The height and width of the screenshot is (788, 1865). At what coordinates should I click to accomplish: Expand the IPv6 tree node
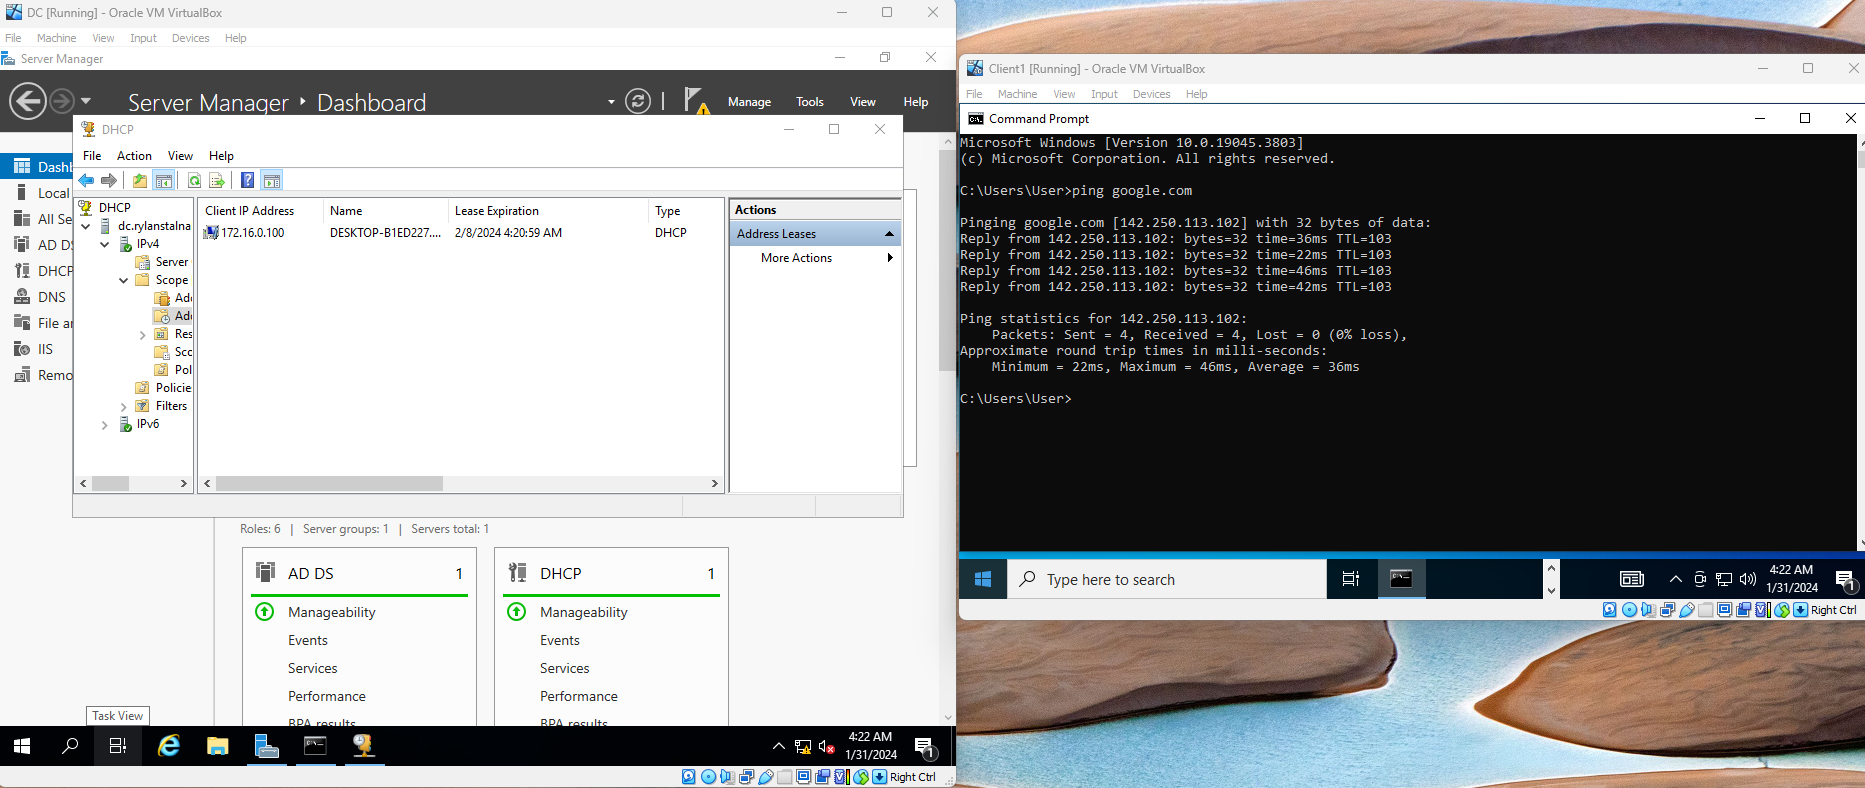click(x=105, y=425)
